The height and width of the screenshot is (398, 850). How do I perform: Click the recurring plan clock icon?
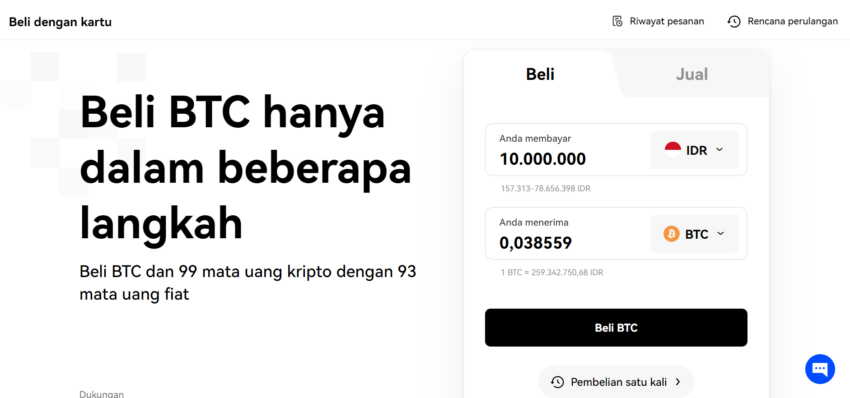click(734, 22)
